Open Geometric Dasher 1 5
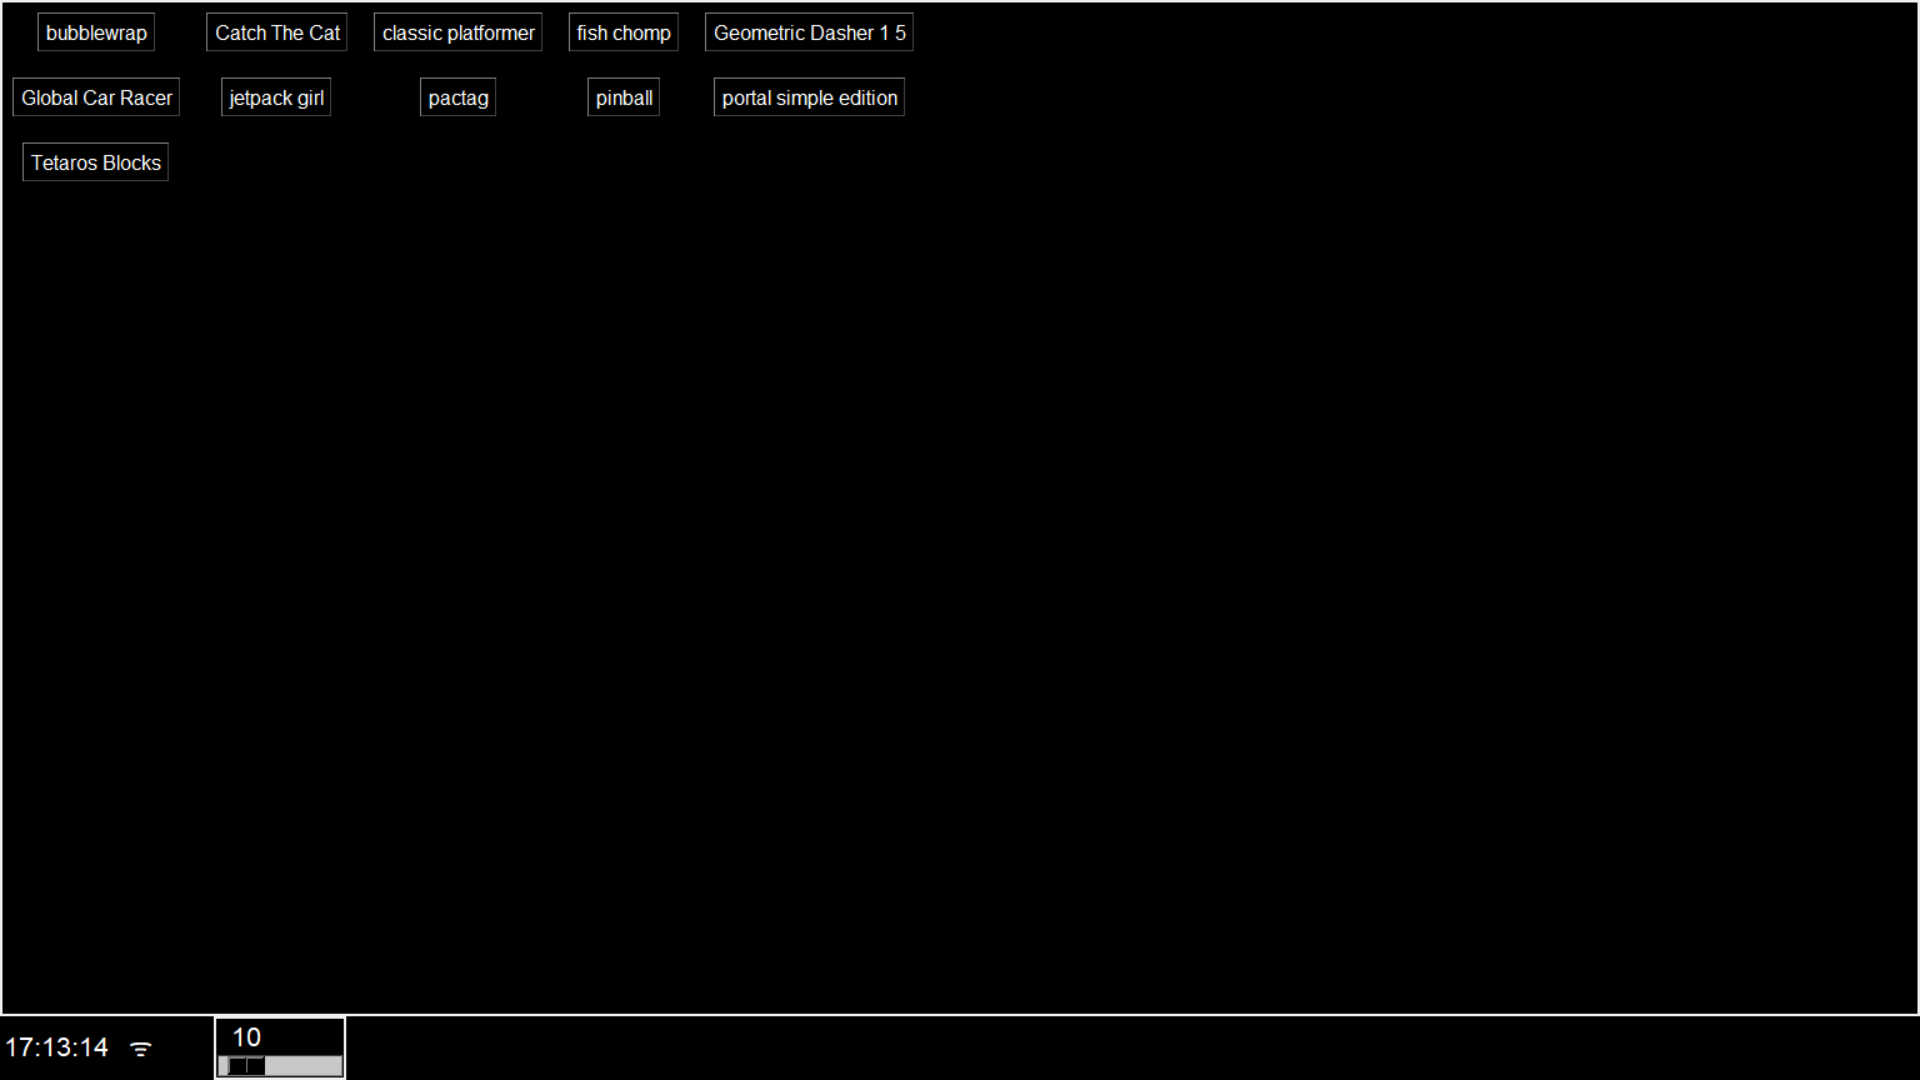 pyautogui.click(x=809, y=33)
